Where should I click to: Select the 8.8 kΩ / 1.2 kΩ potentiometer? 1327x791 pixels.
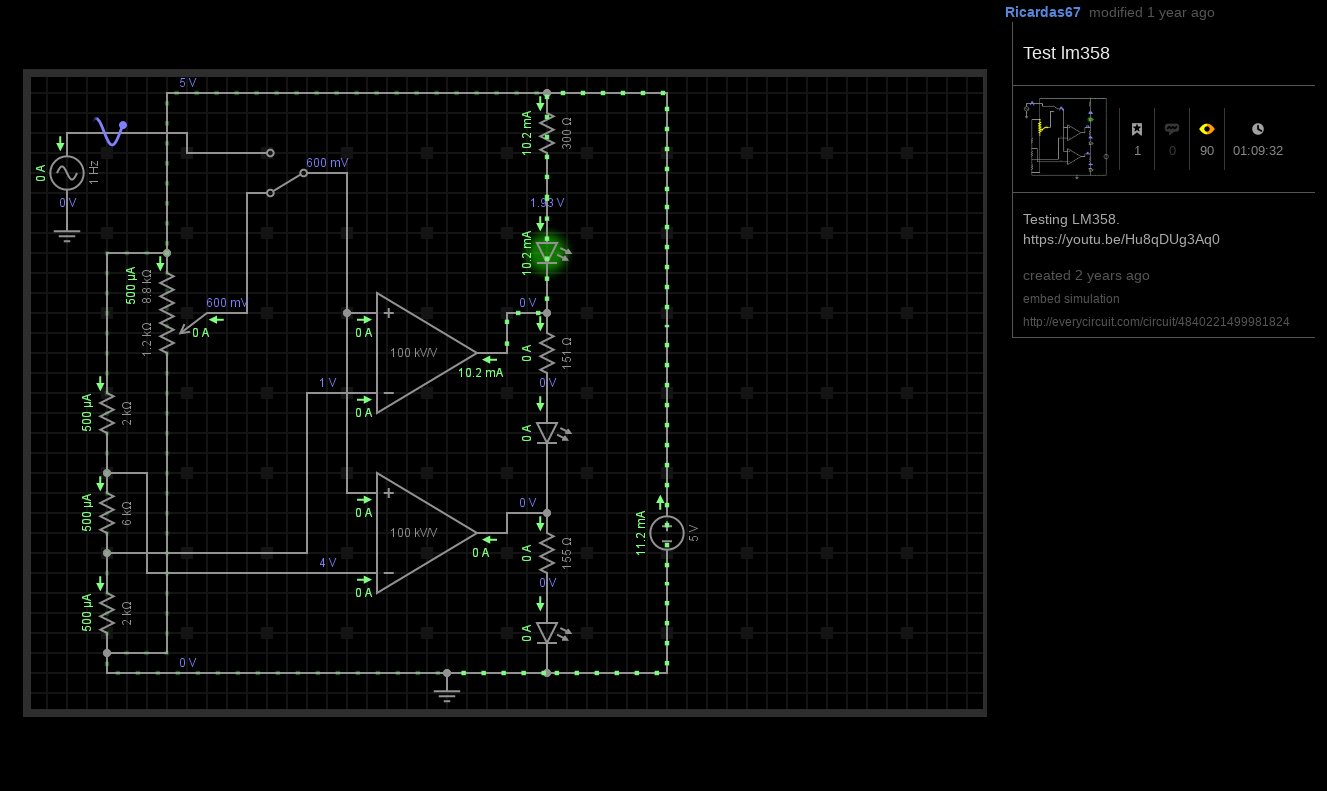click(167, 312)
